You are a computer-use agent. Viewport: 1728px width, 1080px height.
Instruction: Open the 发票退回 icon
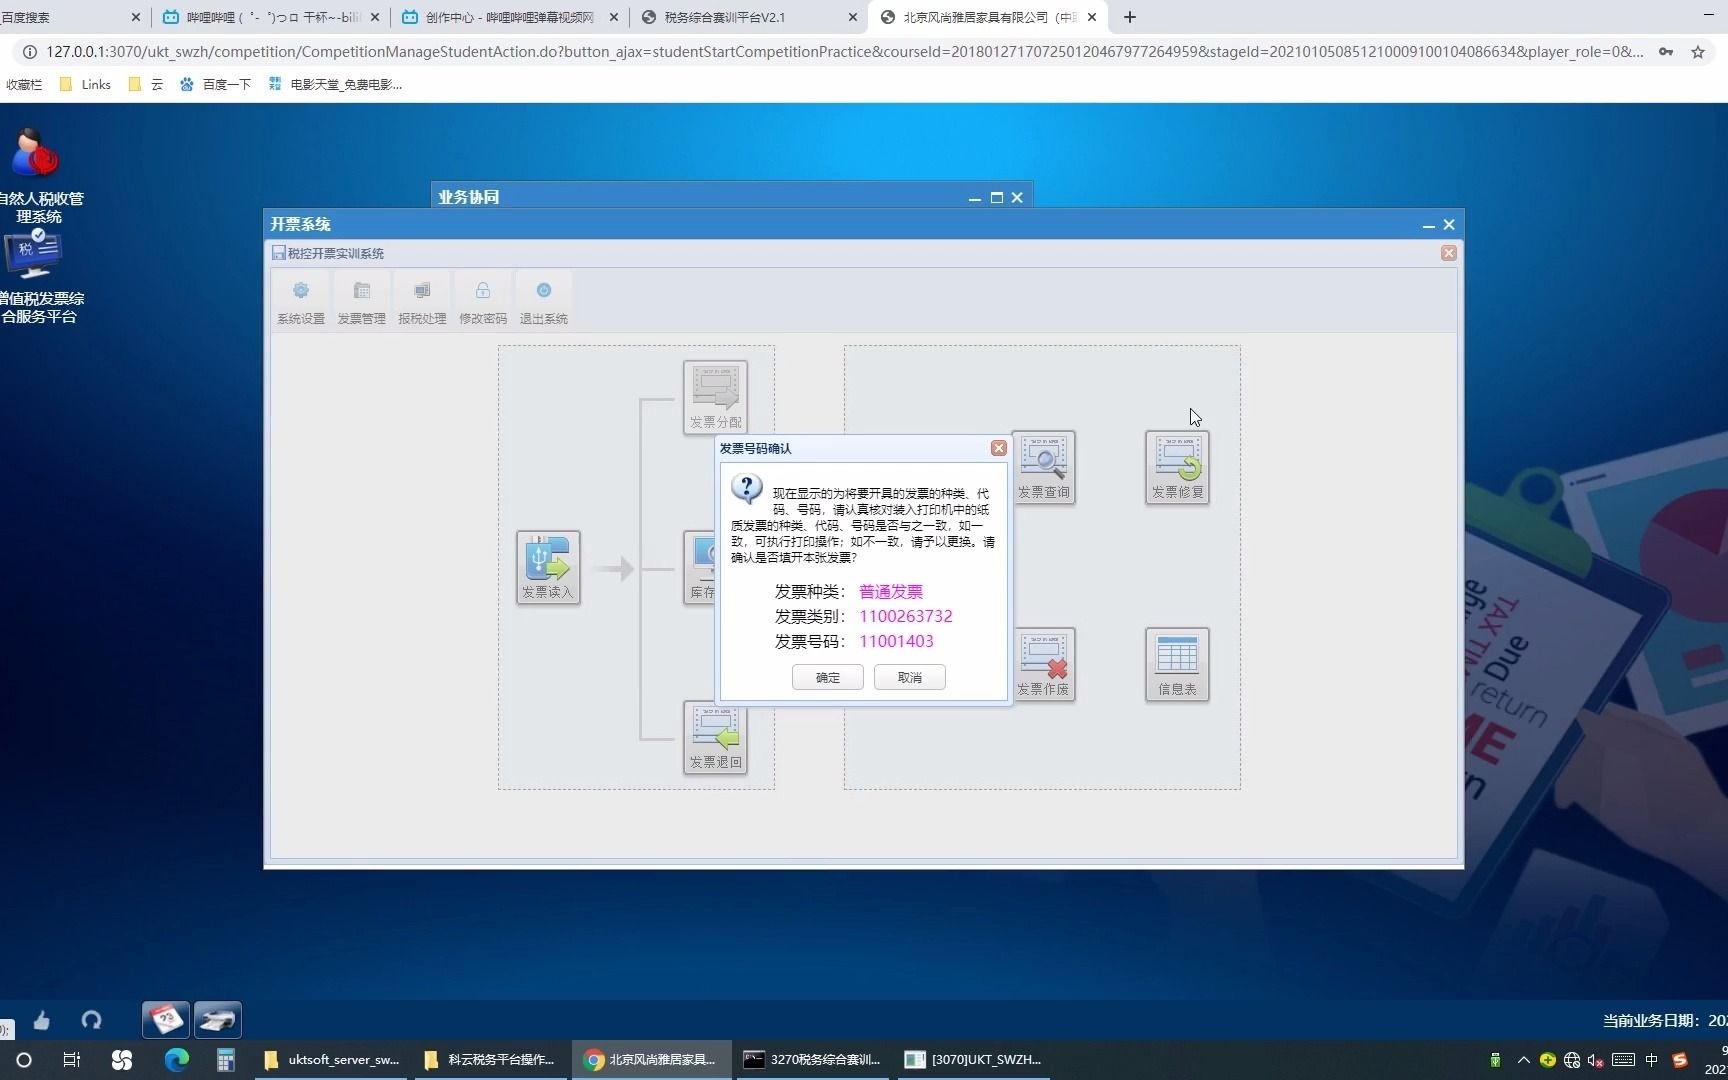(715, 737)
